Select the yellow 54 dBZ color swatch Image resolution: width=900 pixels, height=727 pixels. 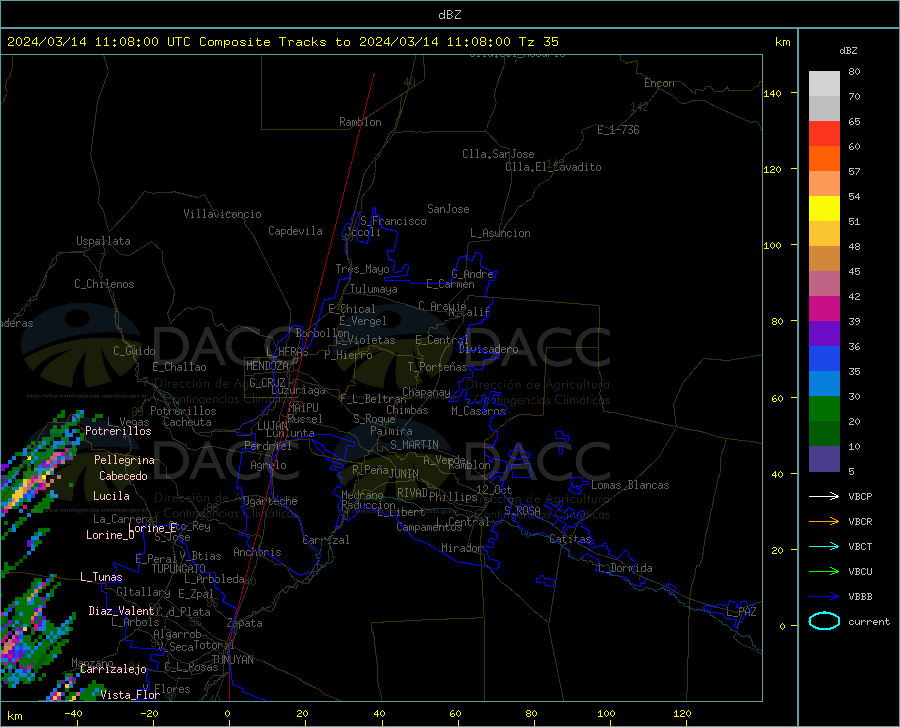click(824, 209)
